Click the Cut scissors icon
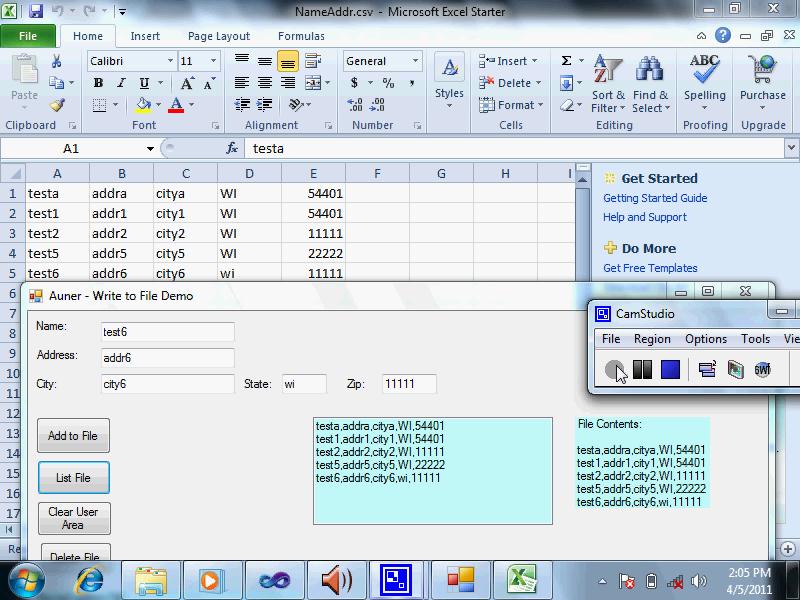The height and width of the screenshot is (600, 800). tap(57, 61)
